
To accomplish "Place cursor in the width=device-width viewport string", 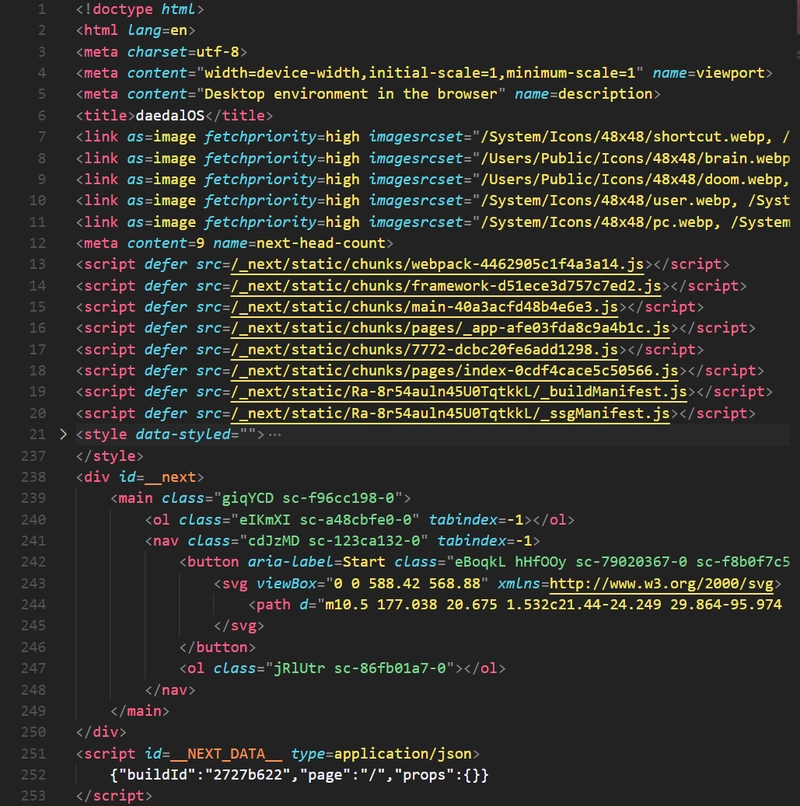I will (420, 73).
